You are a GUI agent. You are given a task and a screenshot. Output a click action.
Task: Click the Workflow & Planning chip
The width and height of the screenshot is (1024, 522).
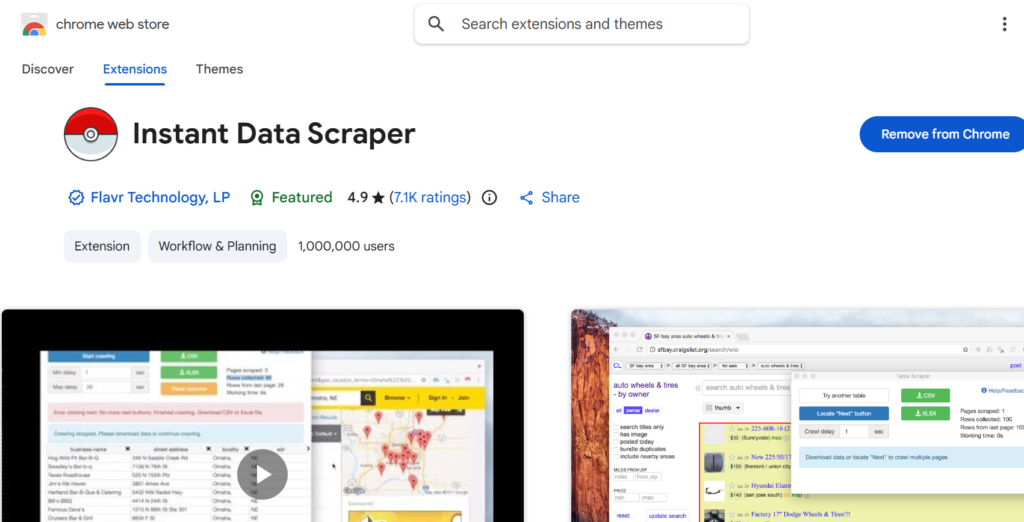[217, 246]
